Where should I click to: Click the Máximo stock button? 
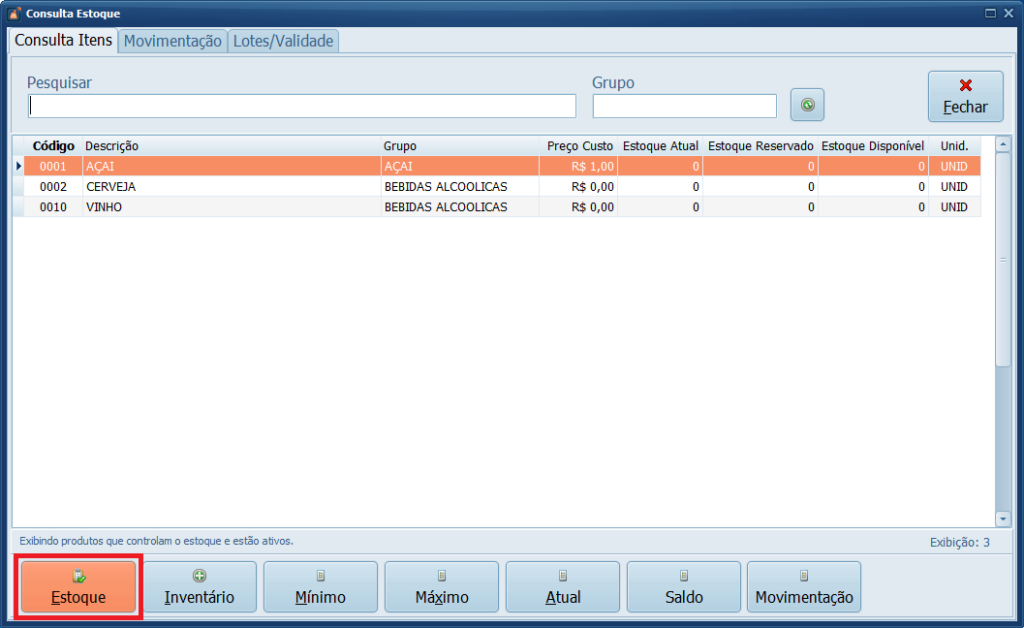441,587
